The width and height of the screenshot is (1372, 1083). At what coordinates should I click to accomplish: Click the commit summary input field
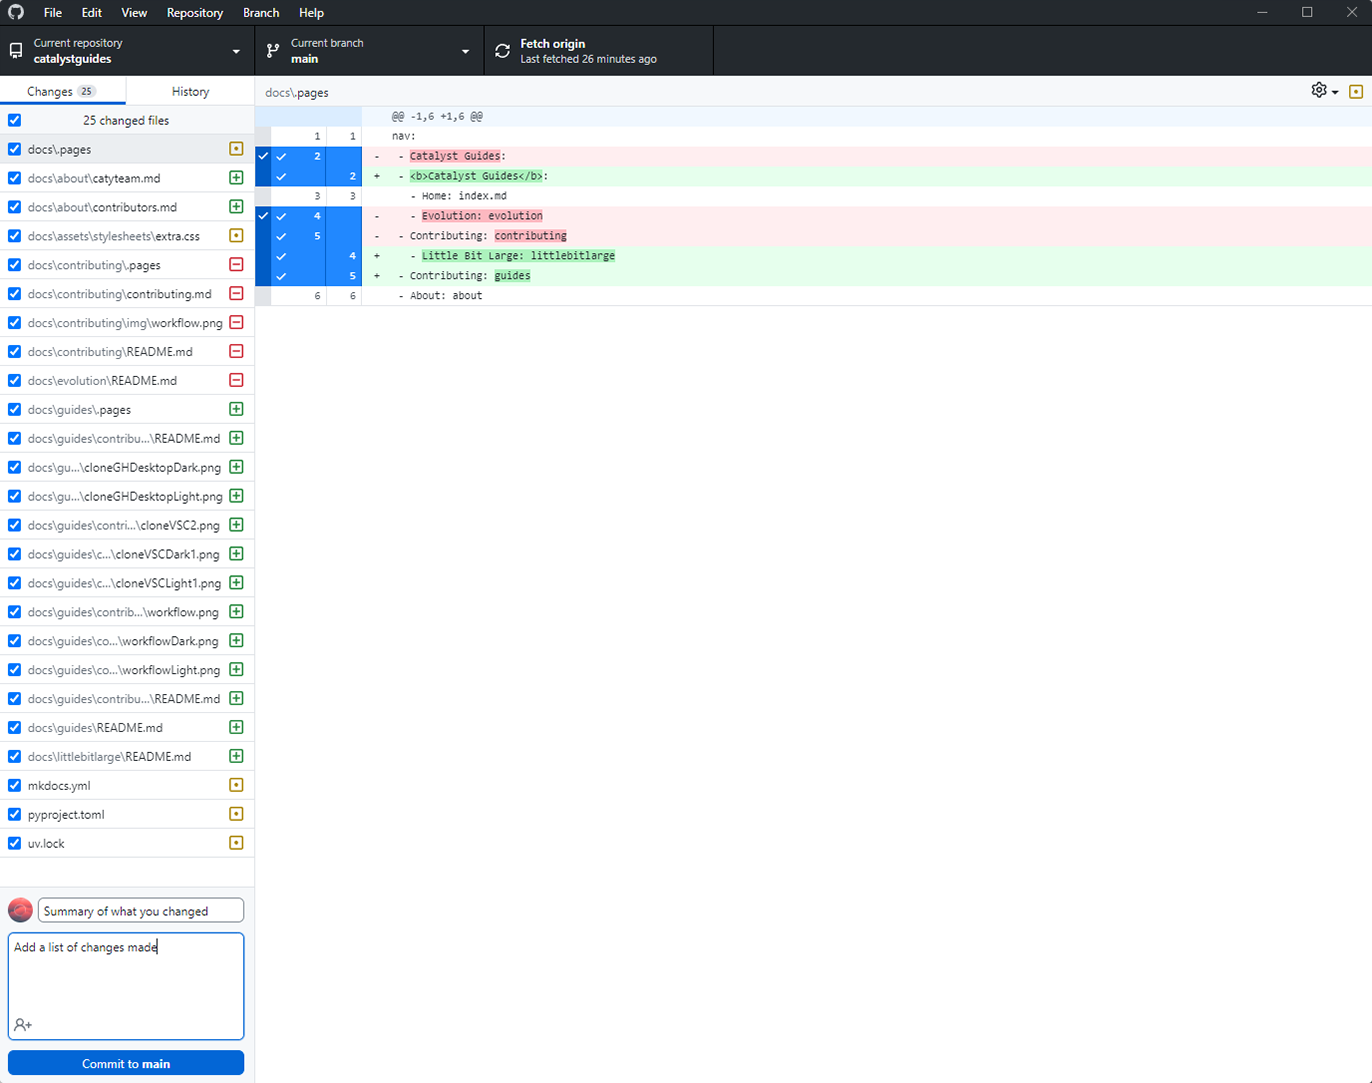[141, 911]
